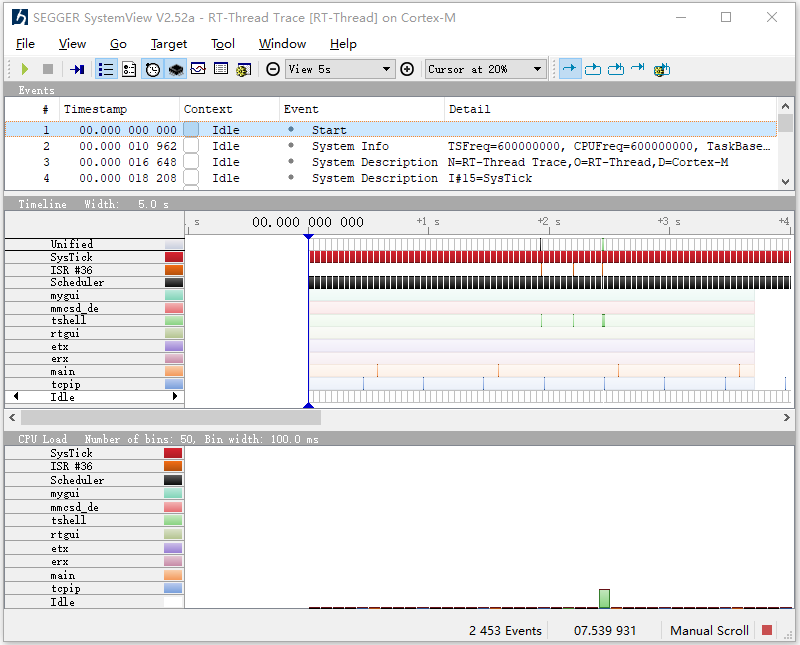The height and width of the screenshot is (645, 800).
Task: Open the Cursor at 20% dropdown
Action: tap(486, 69)
